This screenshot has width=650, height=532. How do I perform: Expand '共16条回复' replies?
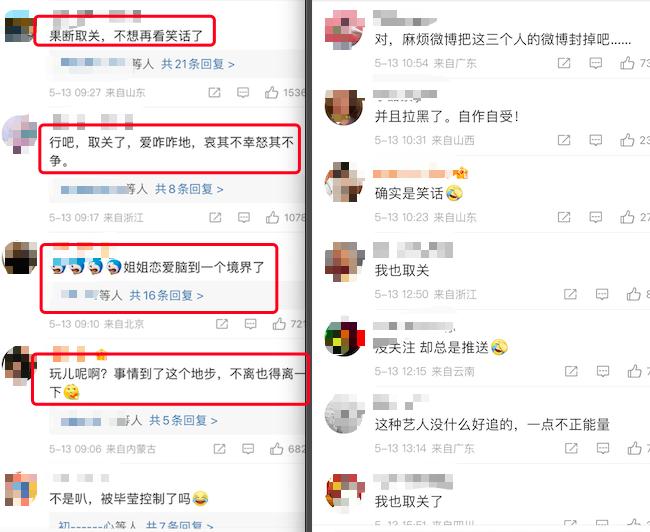point(167,296)
